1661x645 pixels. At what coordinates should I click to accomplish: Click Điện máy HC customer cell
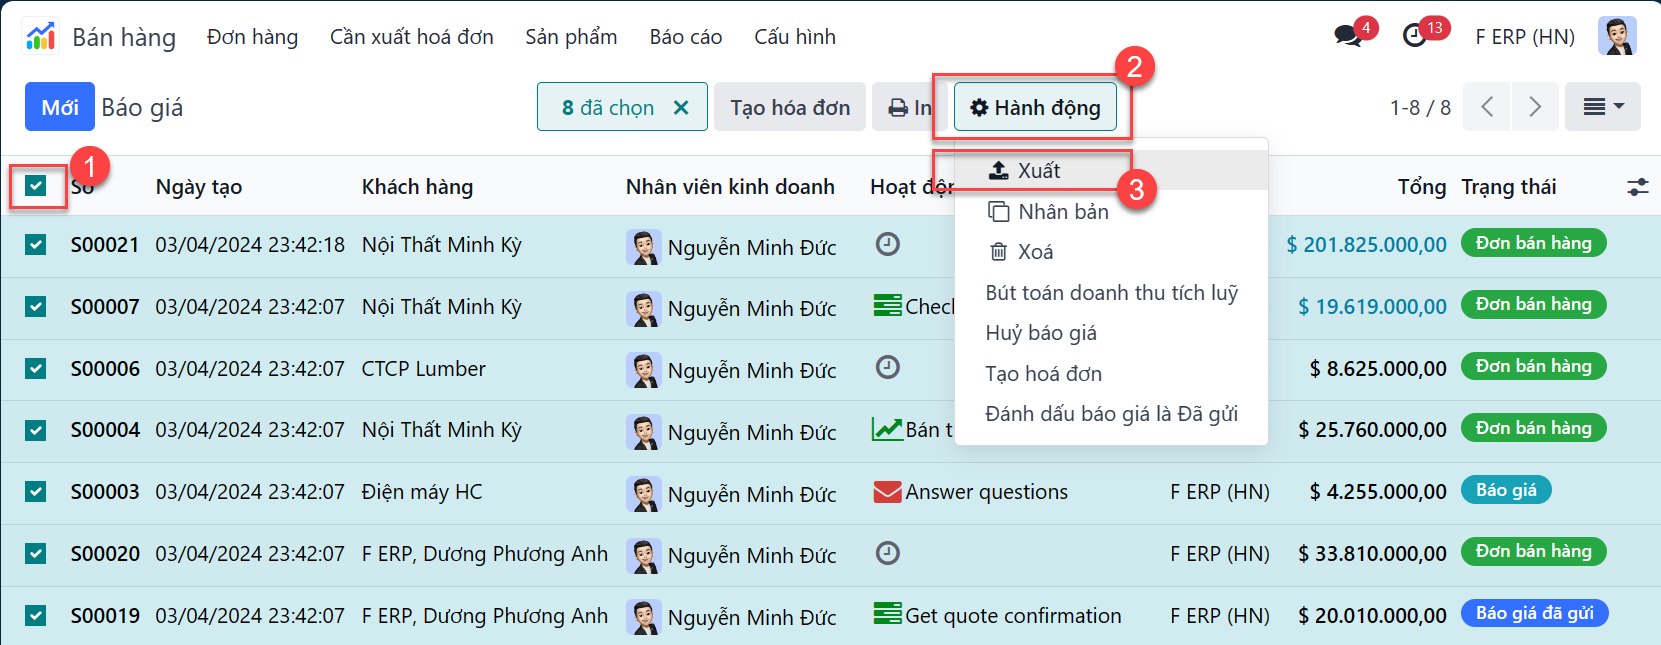point(422,492)
